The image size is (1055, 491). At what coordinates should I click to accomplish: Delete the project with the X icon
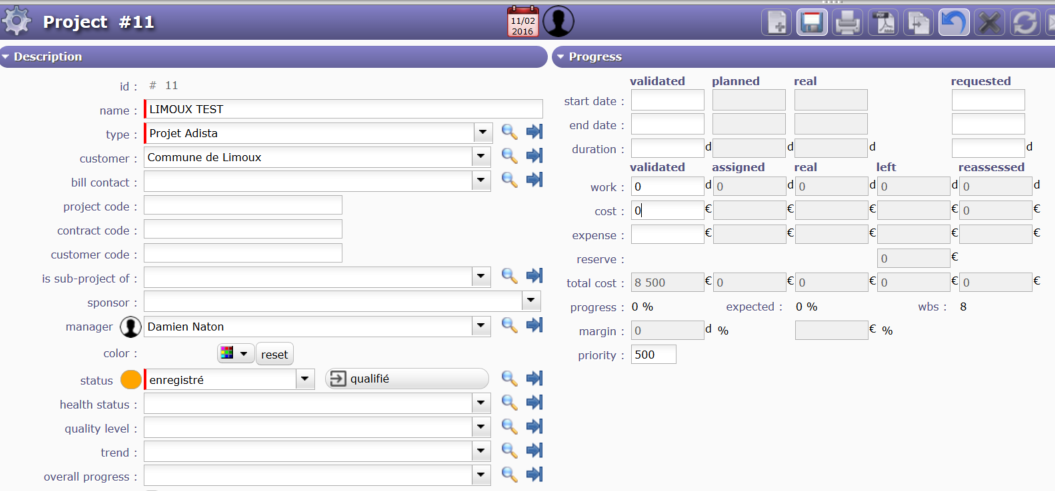pos(990,23)
